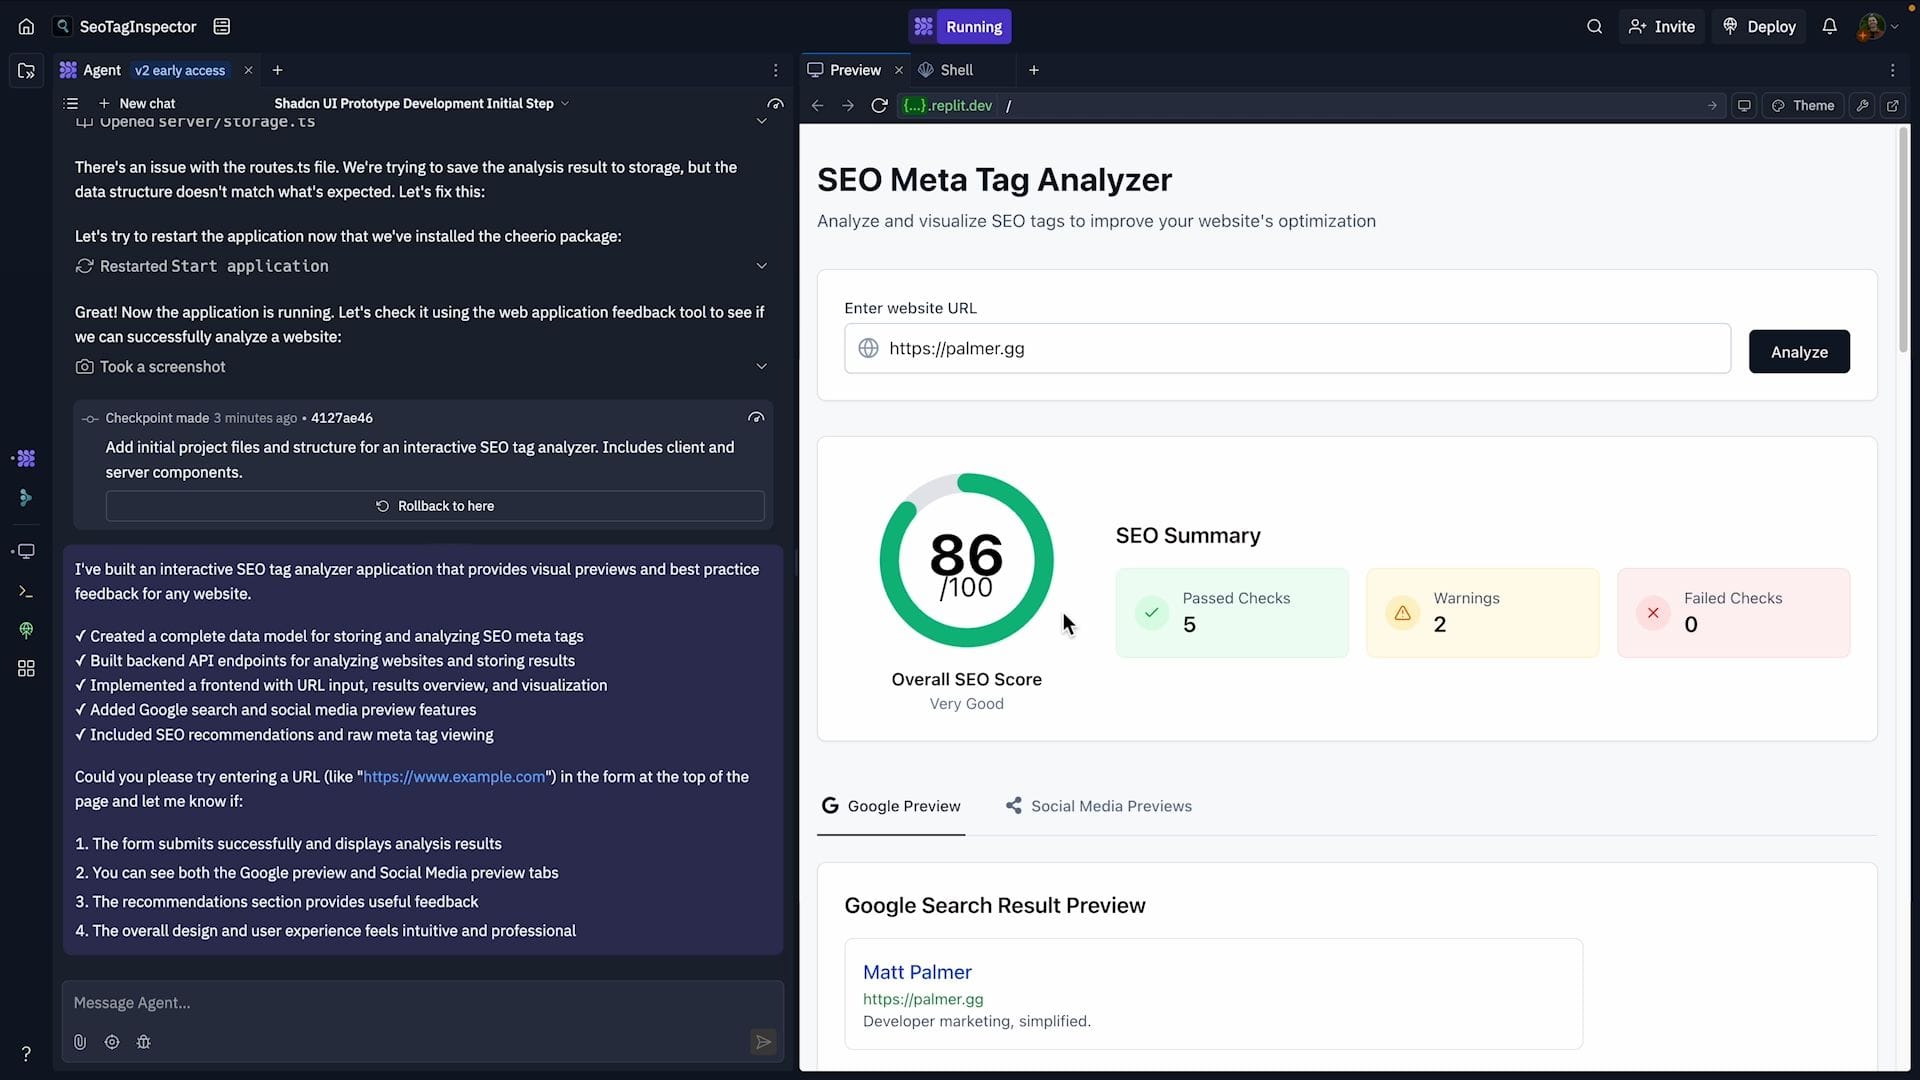Click Rollback to here button
Image resolution: width=1920 pixels, height=1080 pixels.
pos(435,506)
